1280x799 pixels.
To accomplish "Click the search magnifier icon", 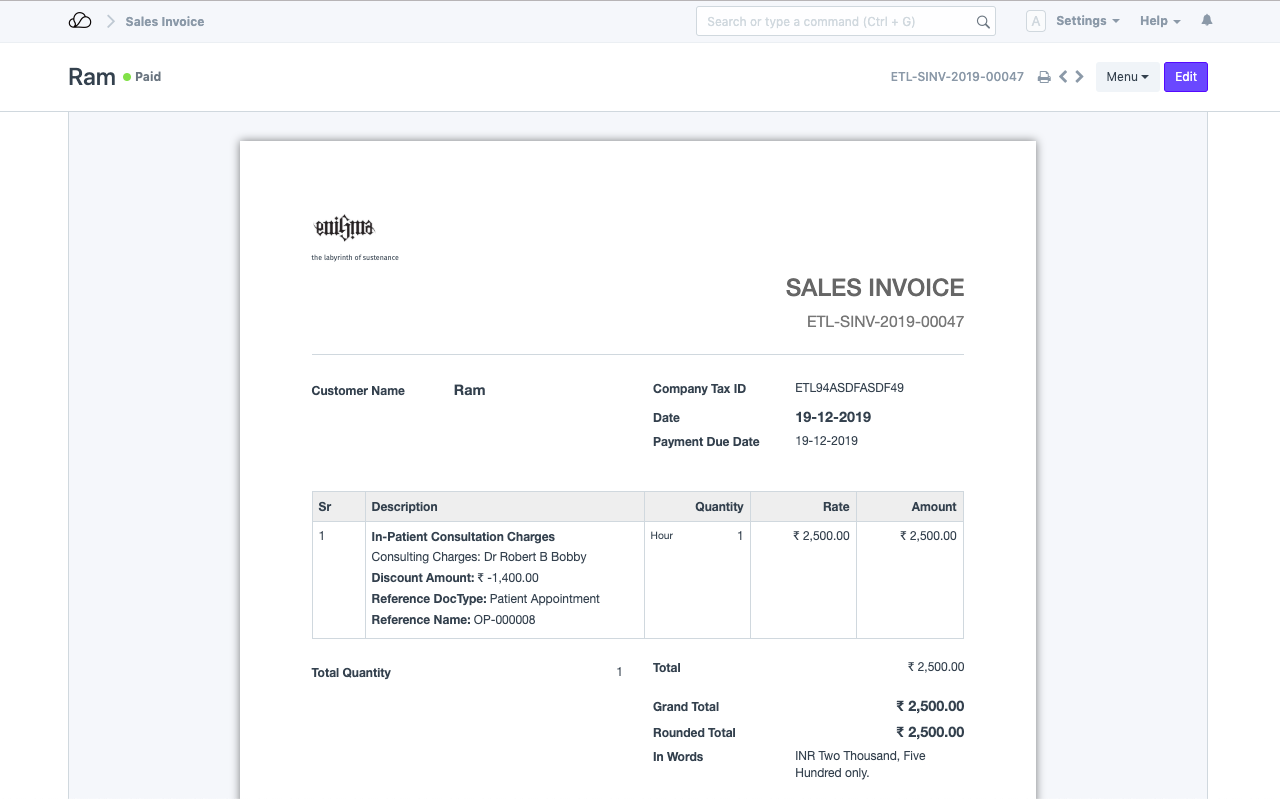I will point(982,21).
